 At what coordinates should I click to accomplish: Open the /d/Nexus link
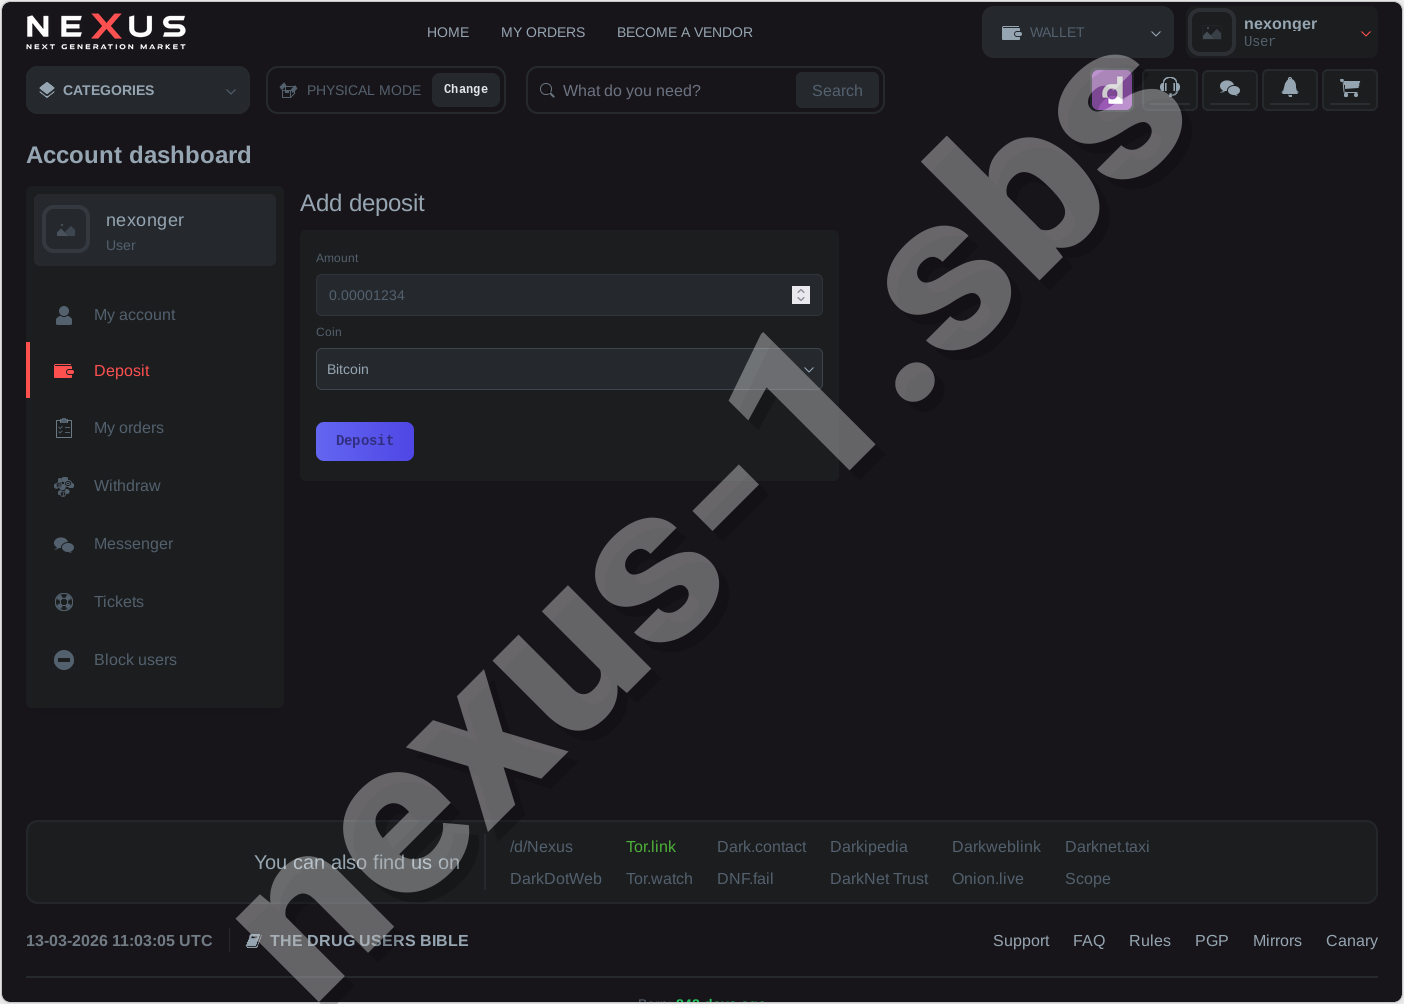tap(541, 847)
